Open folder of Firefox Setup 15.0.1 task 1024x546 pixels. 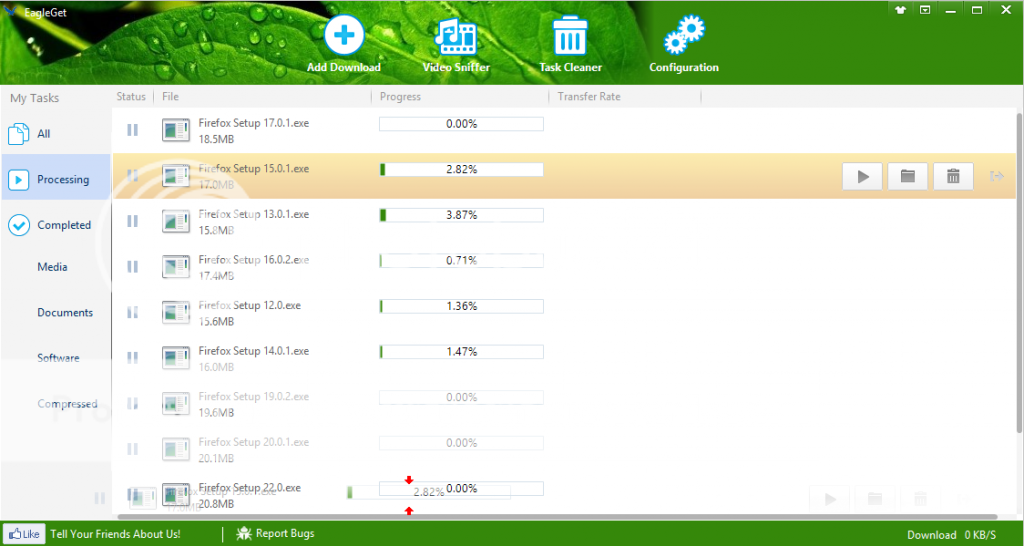[x=908, y=176]
